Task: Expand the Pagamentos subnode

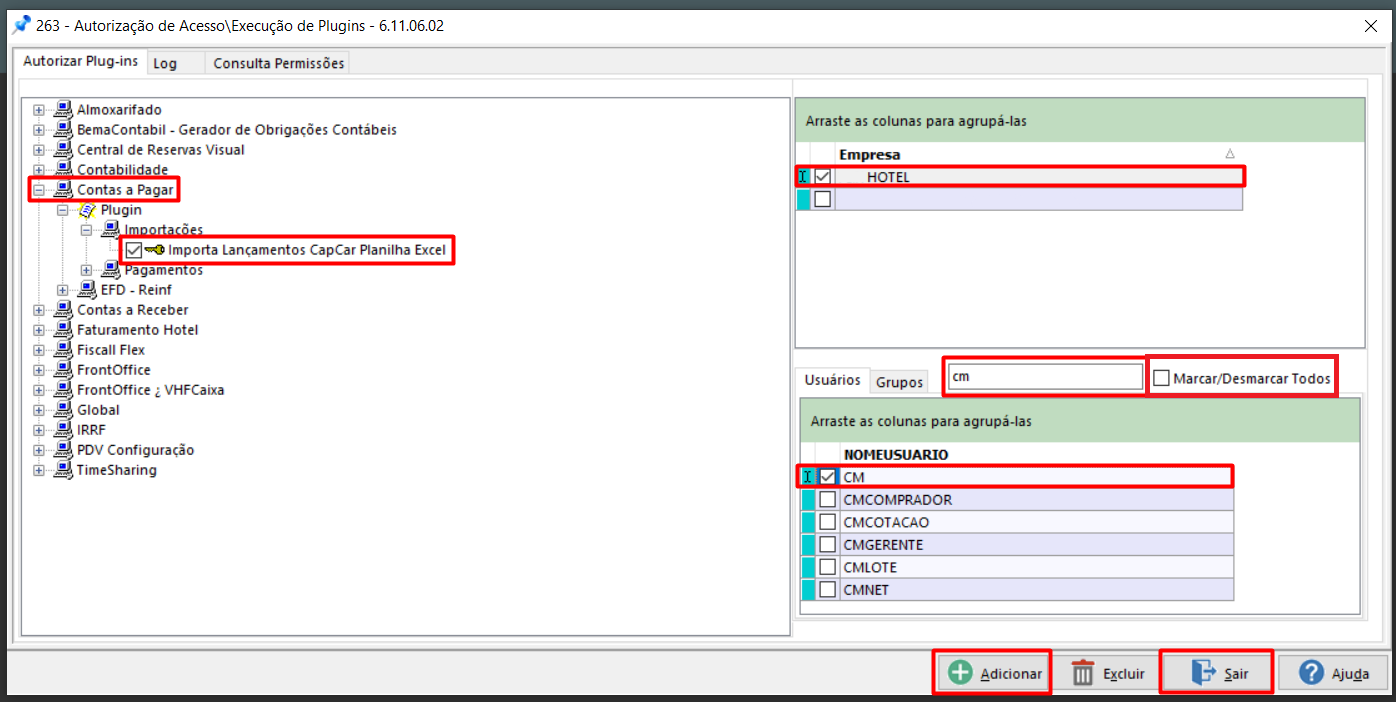Action: tap(86, 270)
